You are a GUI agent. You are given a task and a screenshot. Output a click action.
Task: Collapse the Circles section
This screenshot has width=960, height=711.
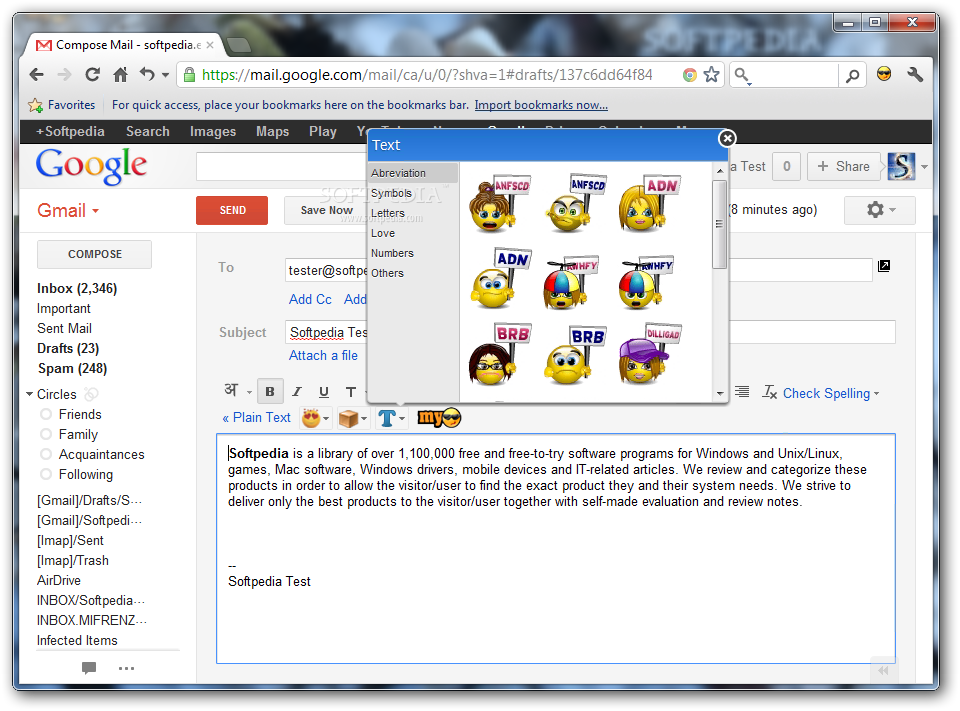point(29,394)
